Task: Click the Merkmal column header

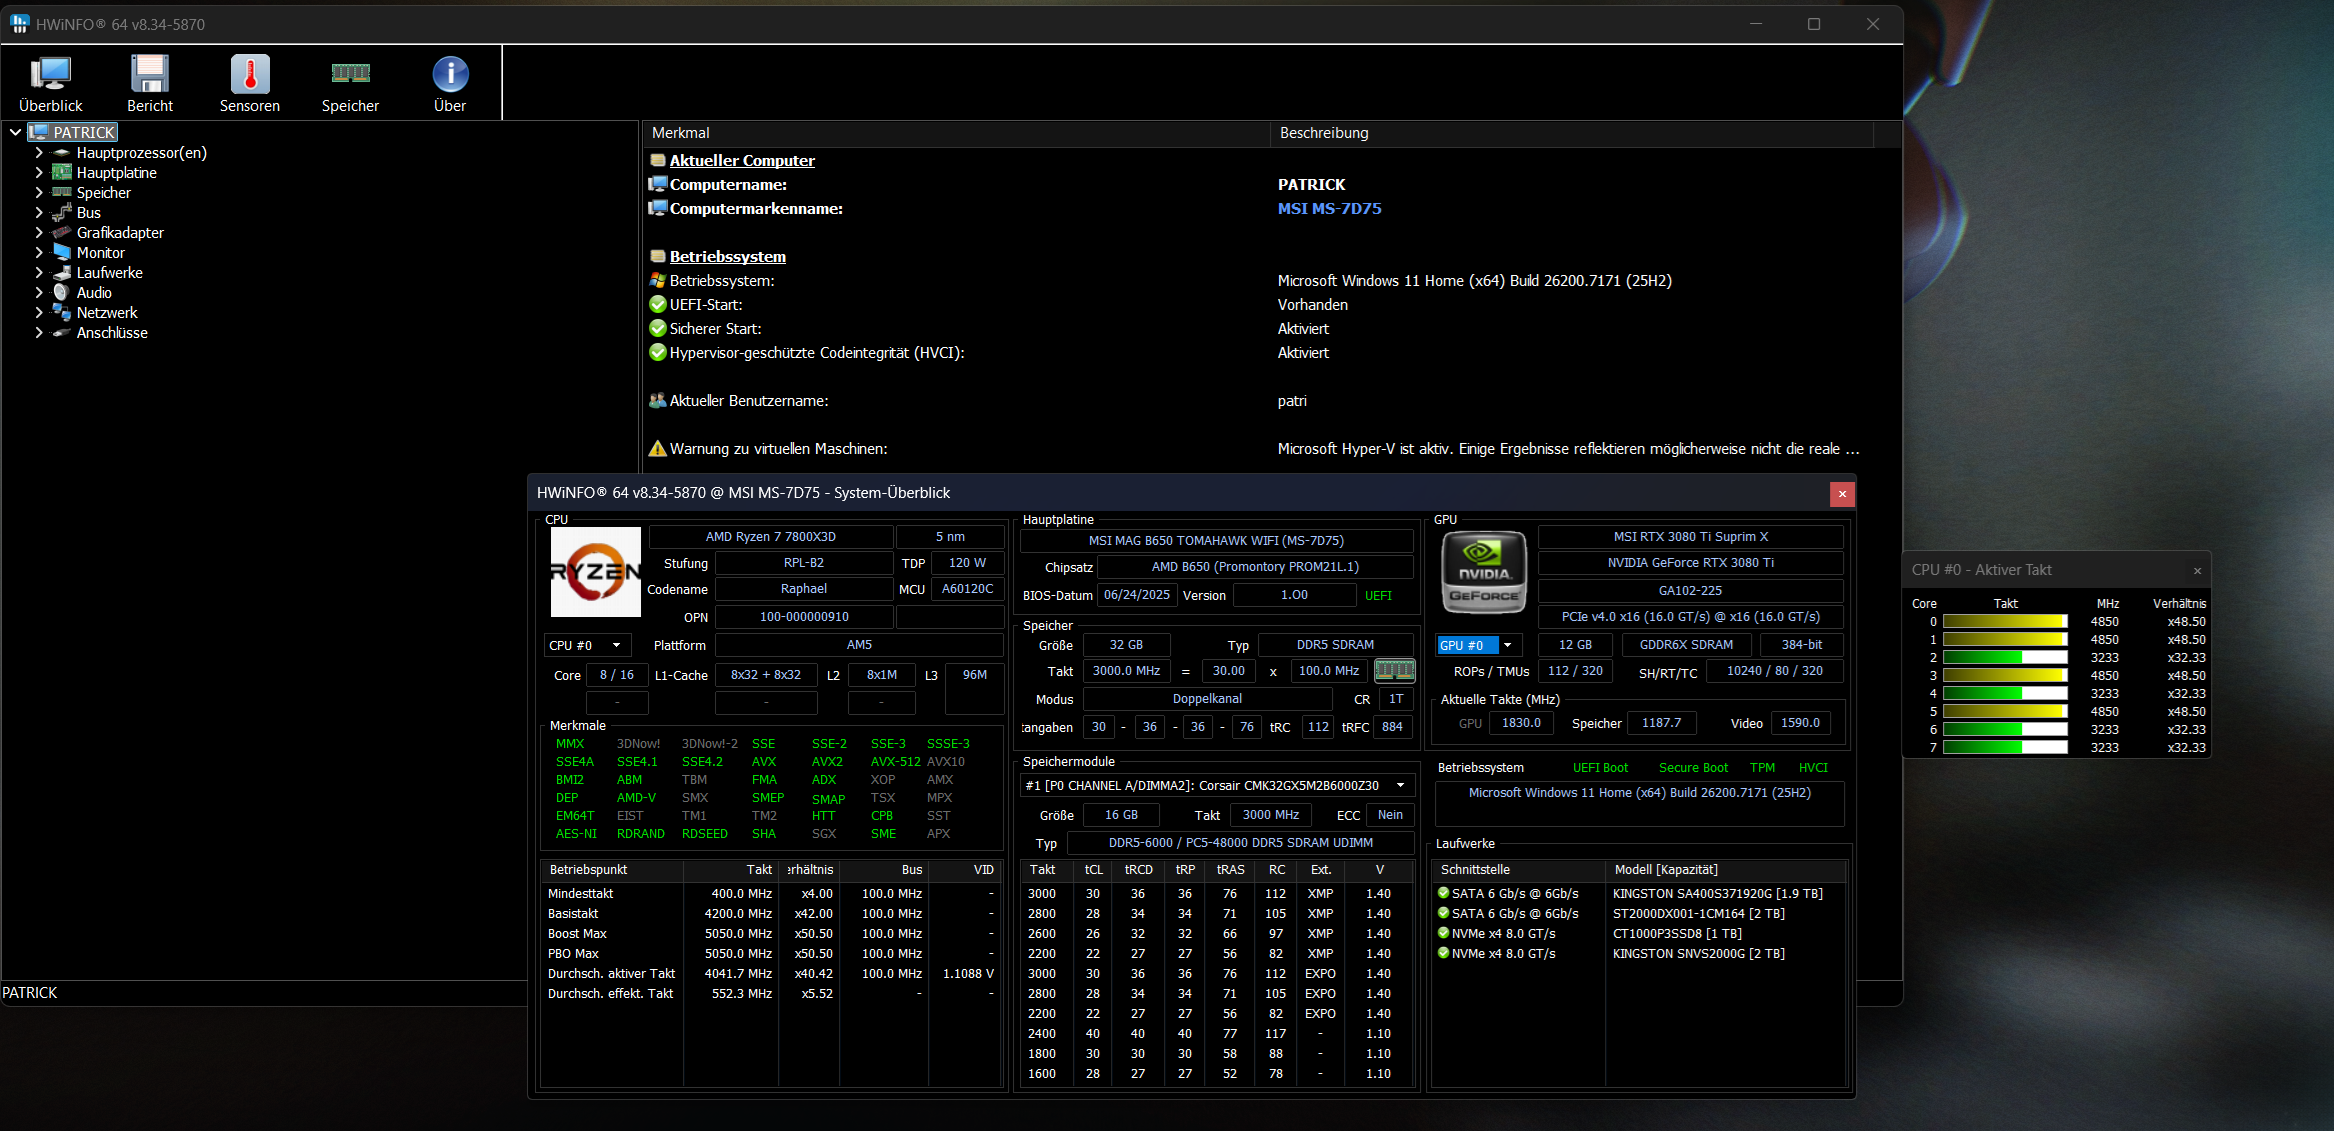Action: (681, 133)
